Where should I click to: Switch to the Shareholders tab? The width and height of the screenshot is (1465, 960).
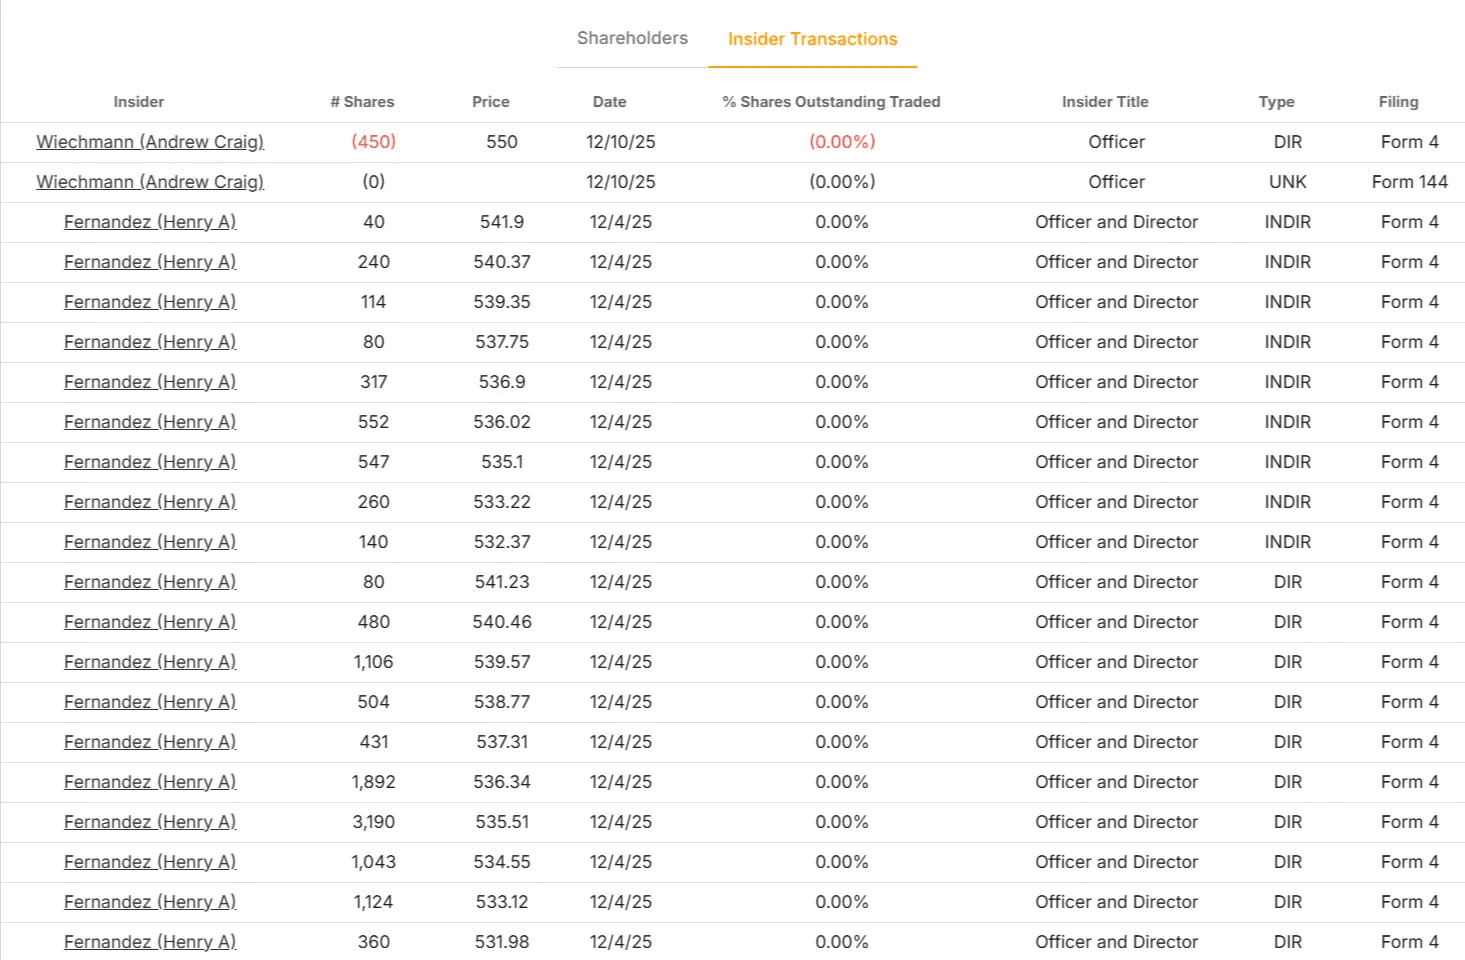[632, 38]
